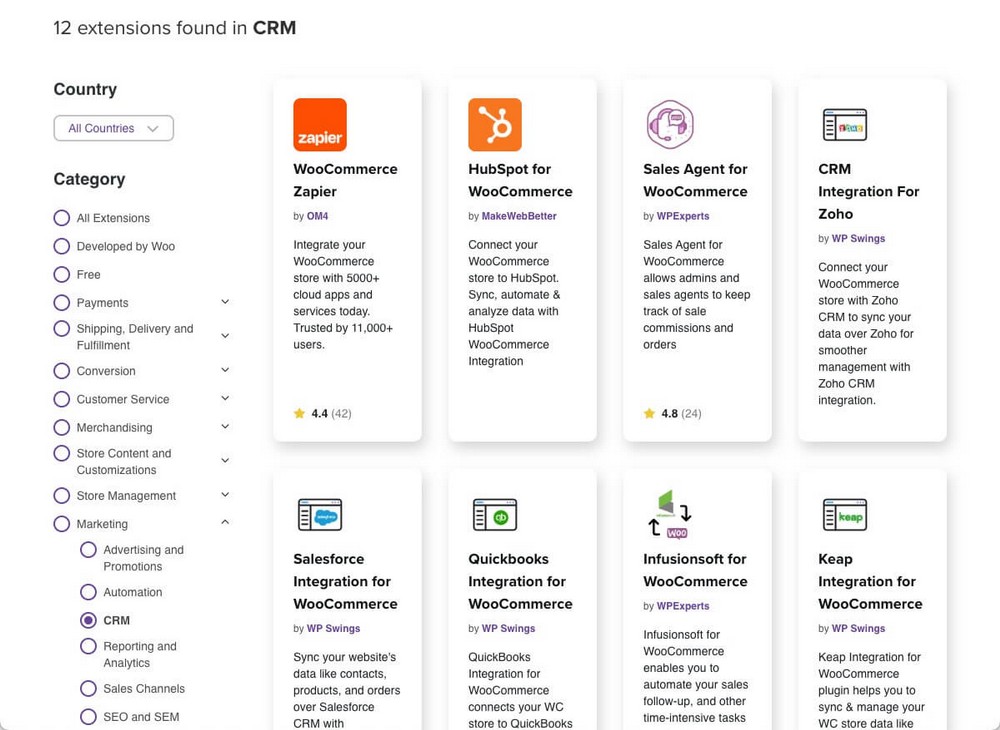Choose the SEO and SEM subcategory
The image size is (1000, 730).
click(89, 717)
